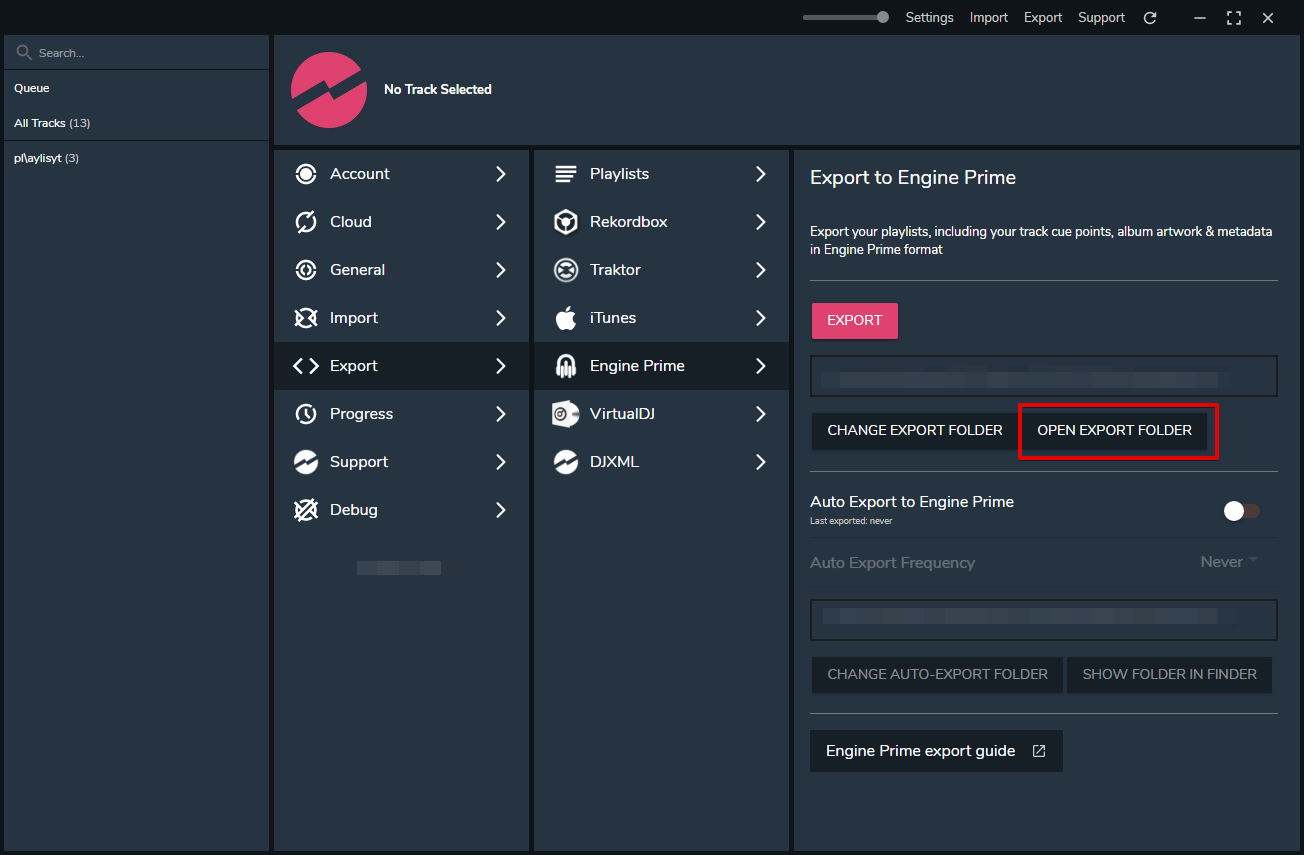
Task: Expand the Rekordbox export chevron
Action: coord(761,222)
